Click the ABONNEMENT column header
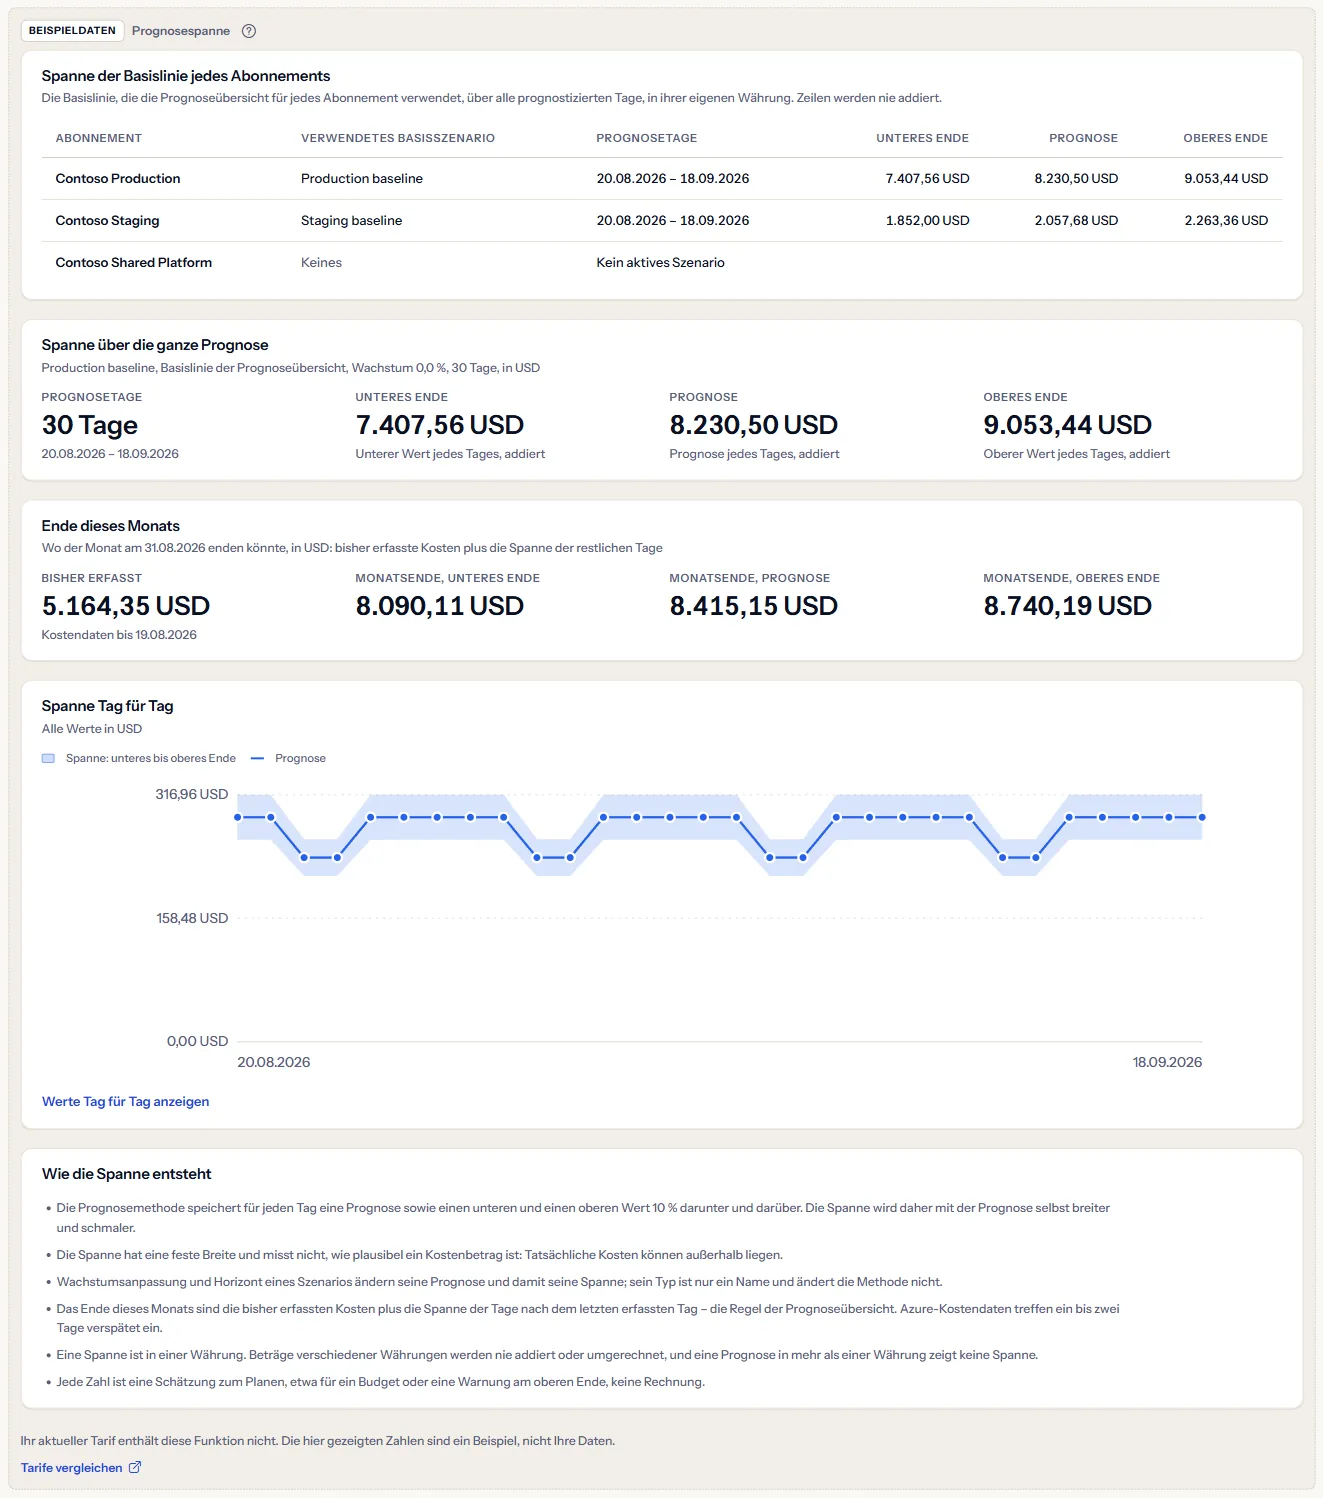The width and height of the screenshot is (1323, 1498). [x=99, y=138]
